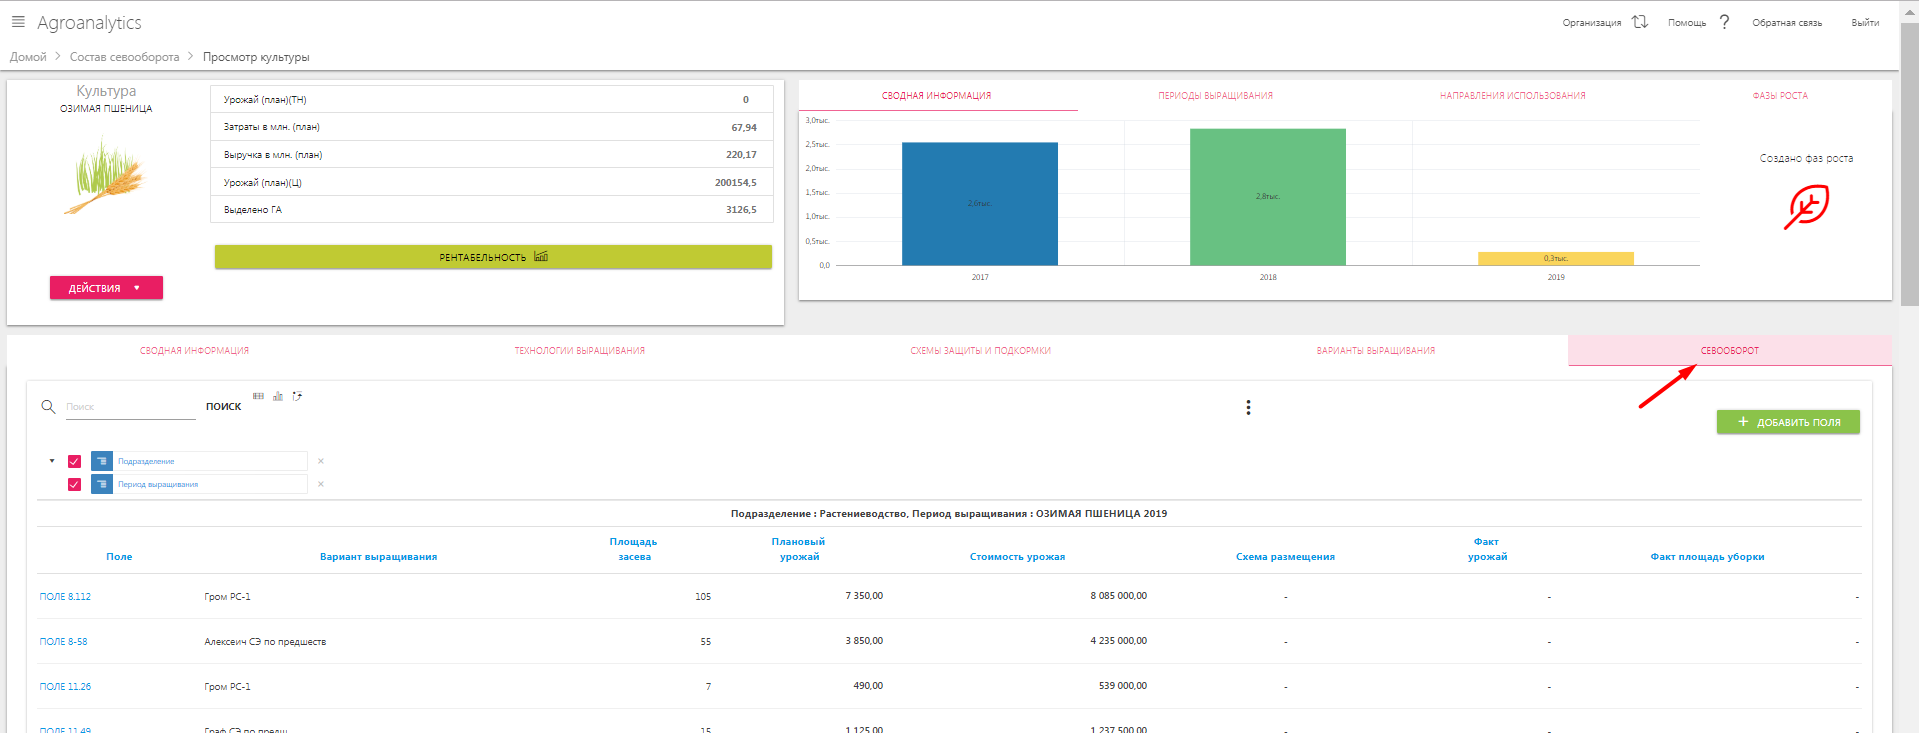Click the РЕНТАБЕЛЬНОСТЬ profitability button
The image size is (1919, 733).
pyautogui.click(x=493, y=257)
